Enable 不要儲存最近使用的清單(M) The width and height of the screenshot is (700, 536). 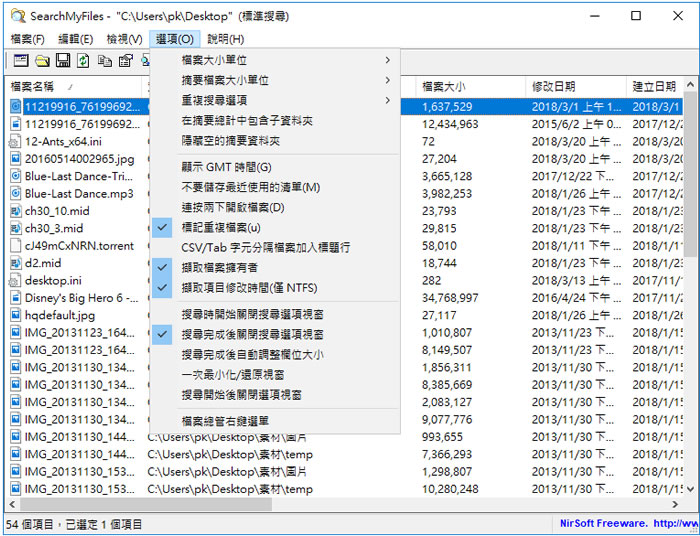pos(275,187)
